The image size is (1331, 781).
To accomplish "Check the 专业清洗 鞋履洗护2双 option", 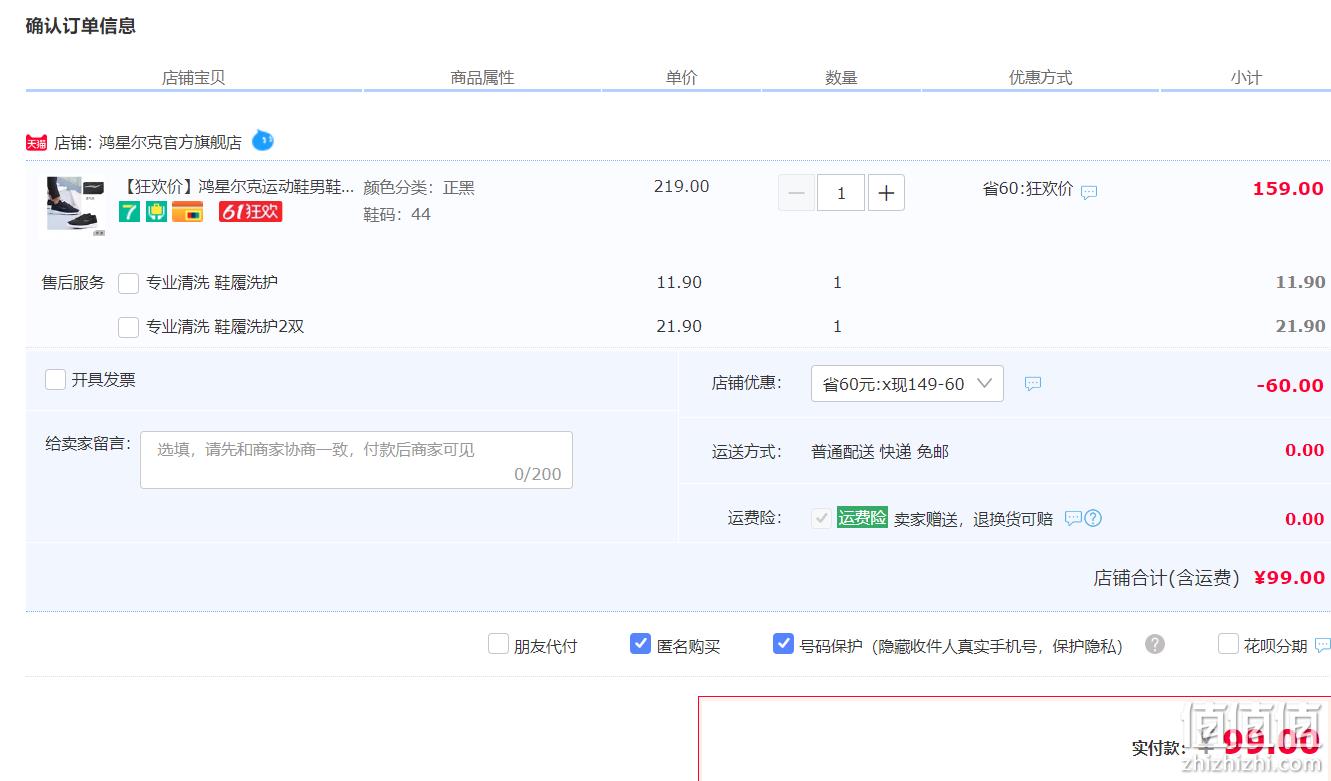I will tap(128, 327).
